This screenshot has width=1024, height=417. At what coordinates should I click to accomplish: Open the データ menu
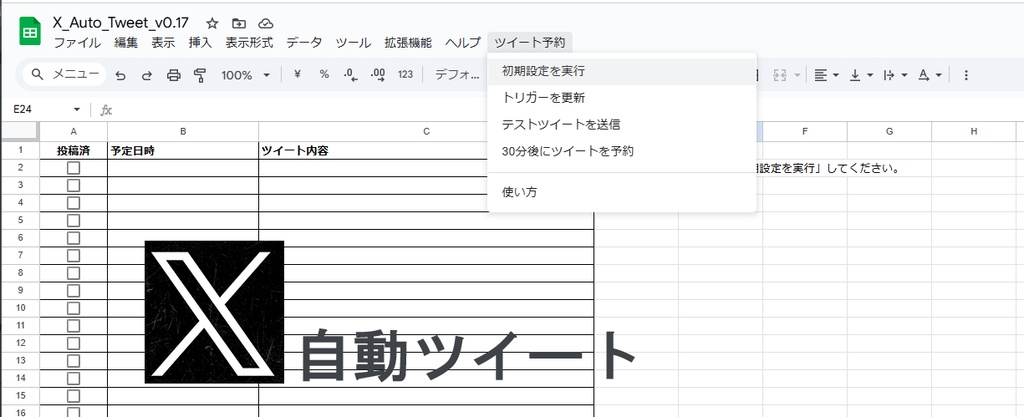pyautogui.click(x=304, y=43)
